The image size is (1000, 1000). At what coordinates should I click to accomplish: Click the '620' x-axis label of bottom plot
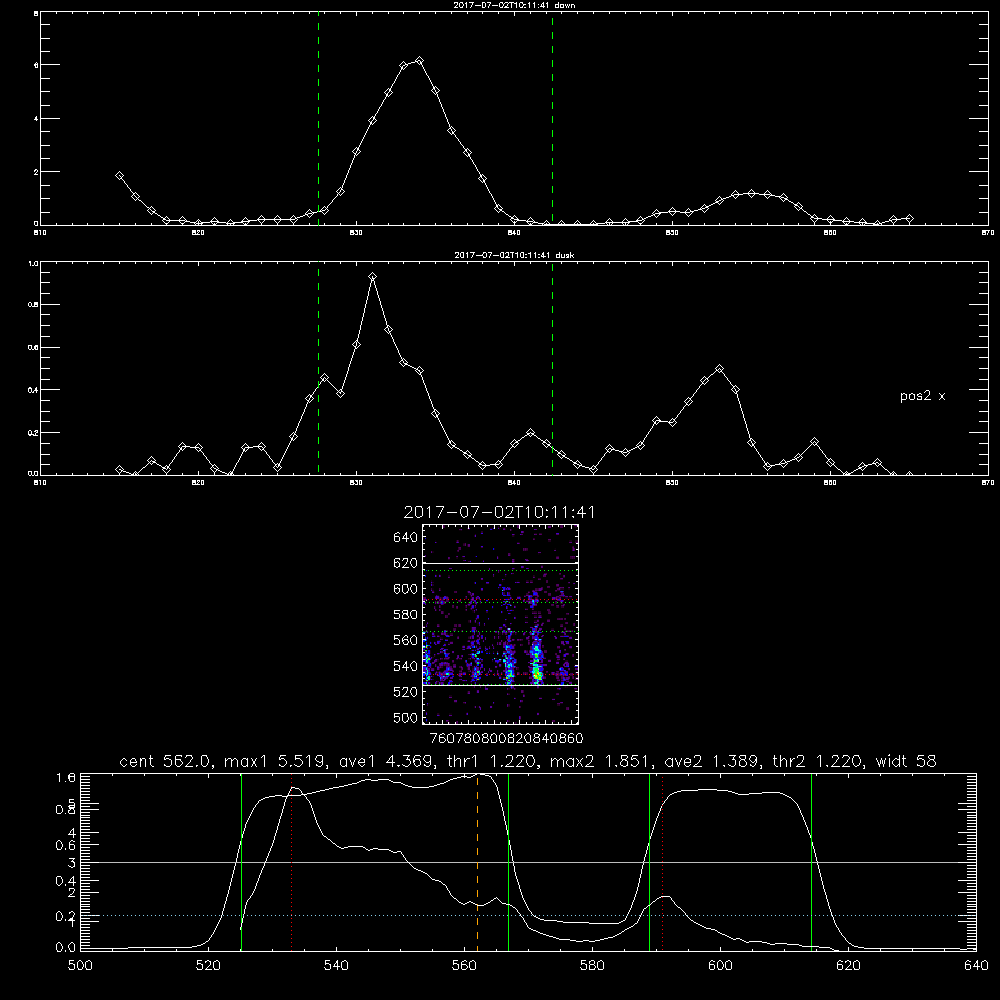tap(849, 966)
